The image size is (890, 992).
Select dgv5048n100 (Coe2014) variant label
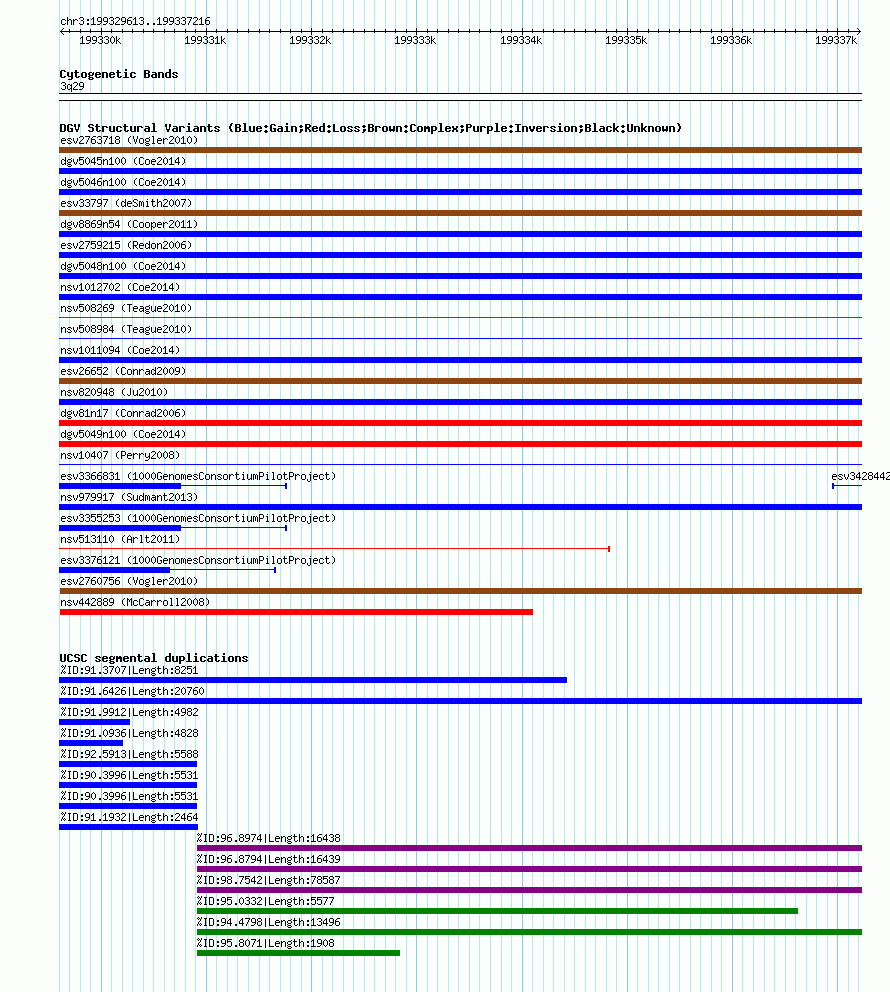point(123,266)
